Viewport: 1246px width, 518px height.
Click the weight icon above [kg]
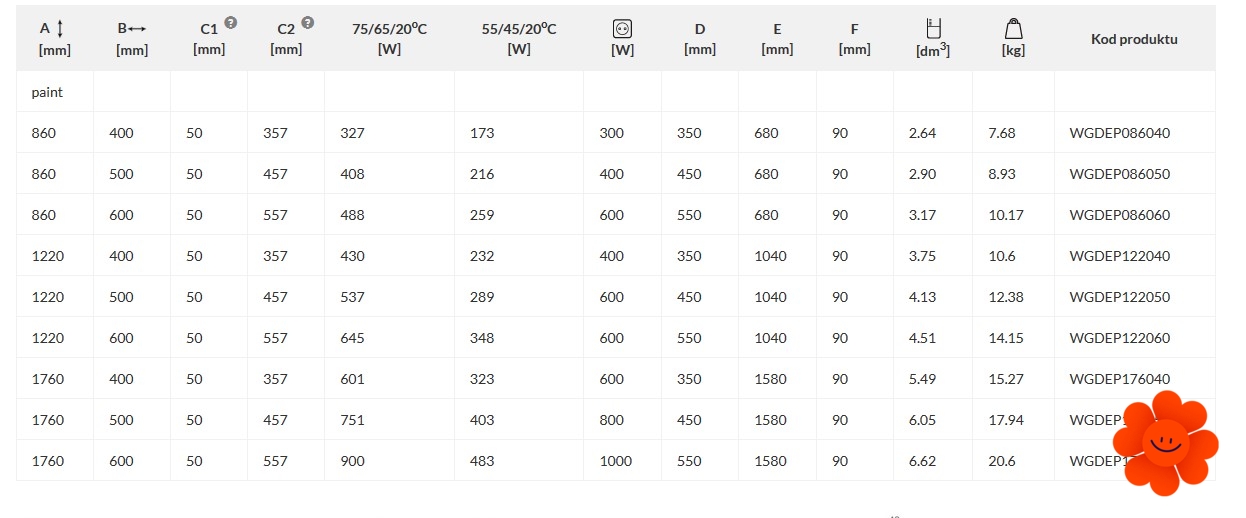pos(1012,29)
